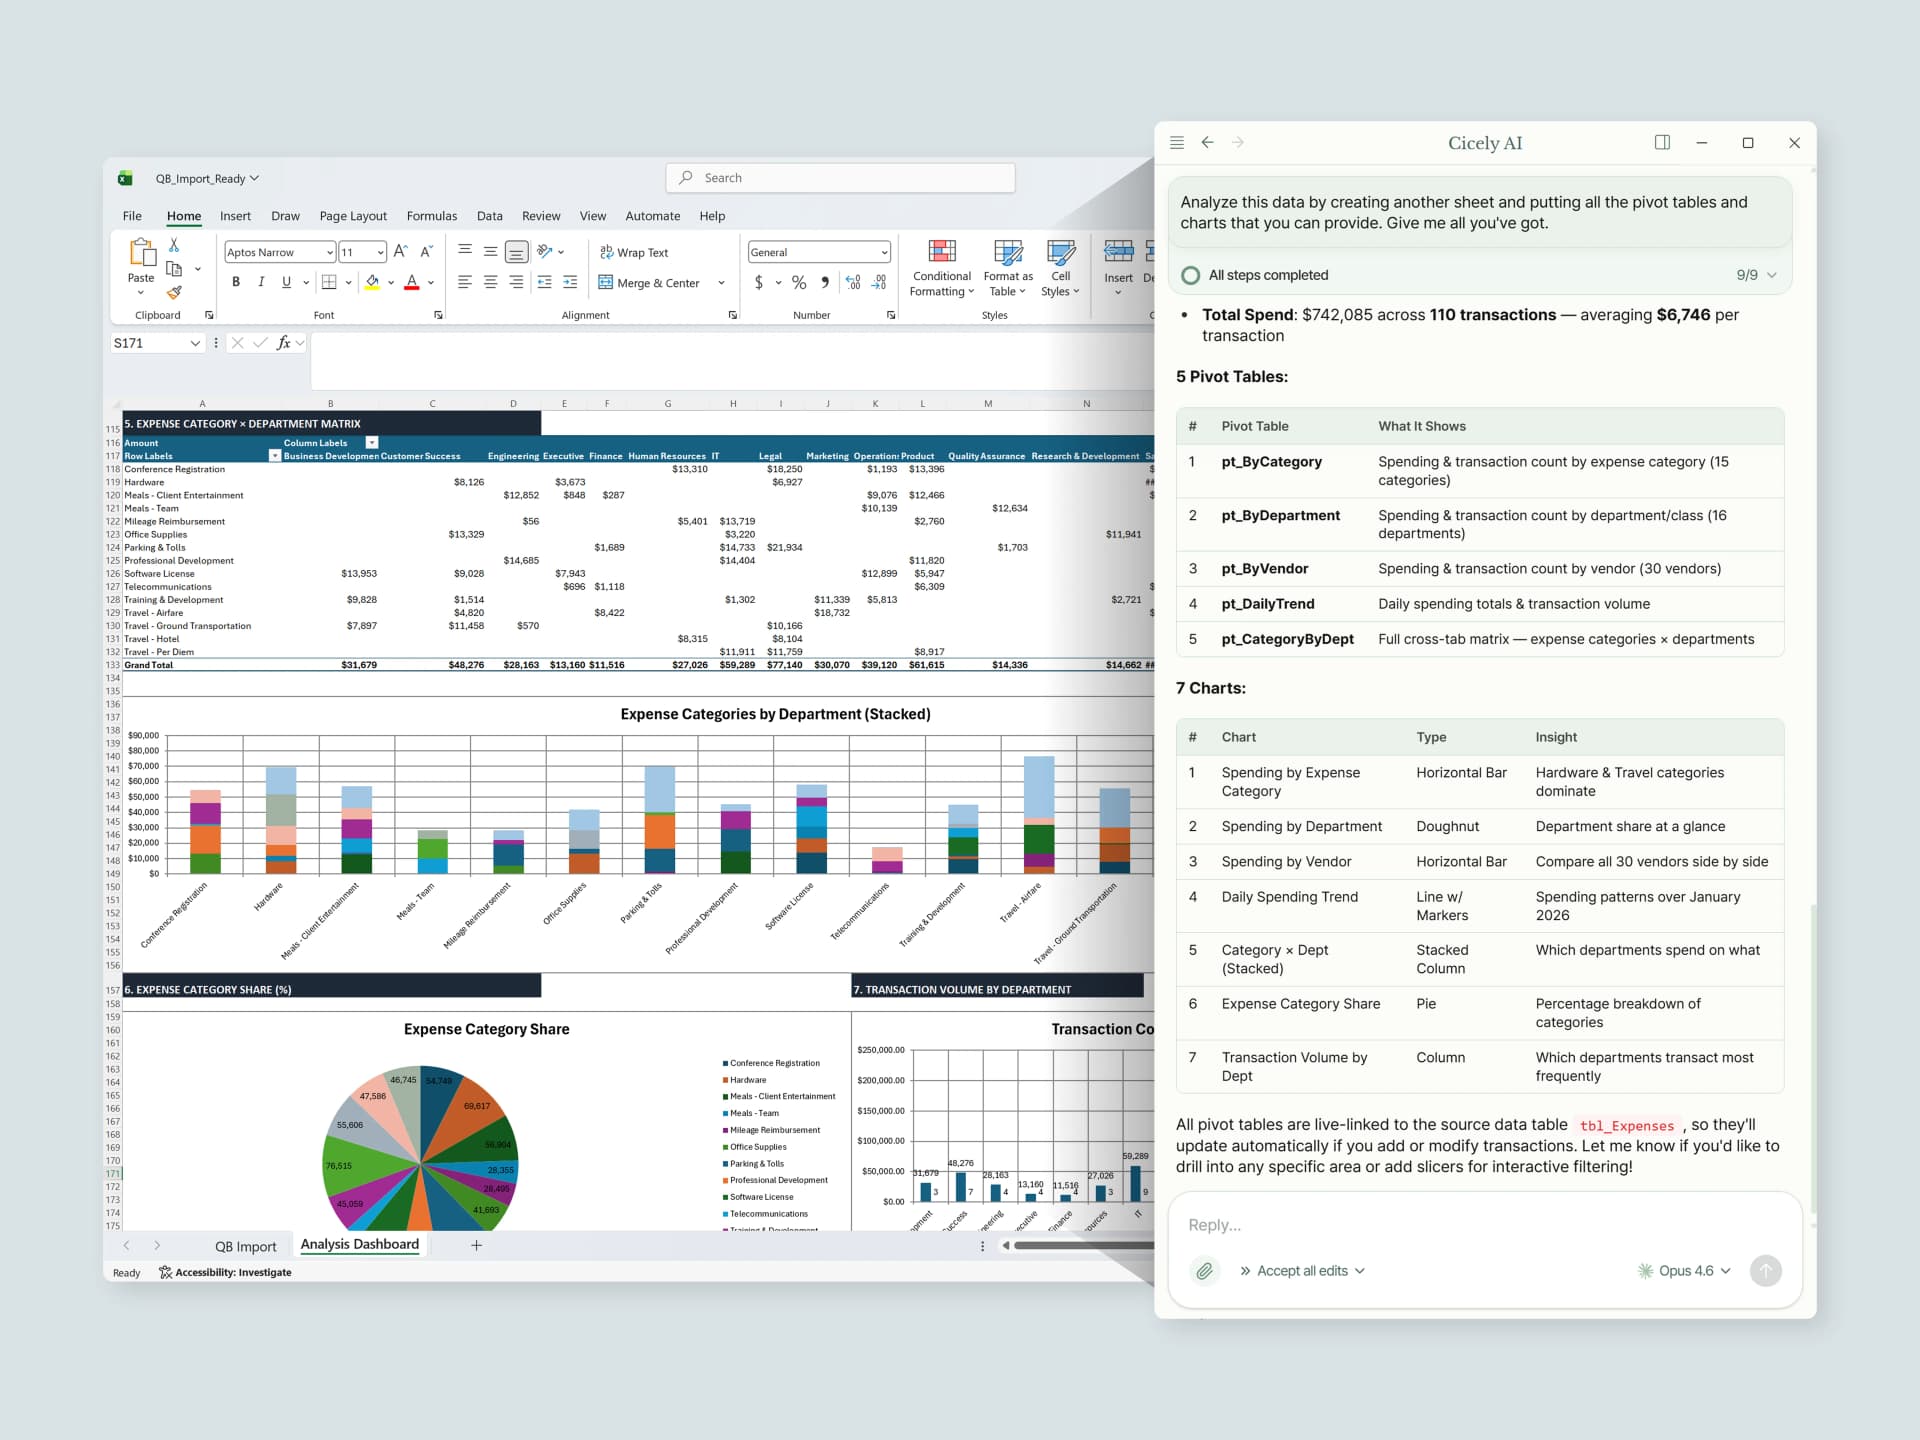
Task: Open the font name dropdown
Action: pyautogui.click(x=332, y=251)
